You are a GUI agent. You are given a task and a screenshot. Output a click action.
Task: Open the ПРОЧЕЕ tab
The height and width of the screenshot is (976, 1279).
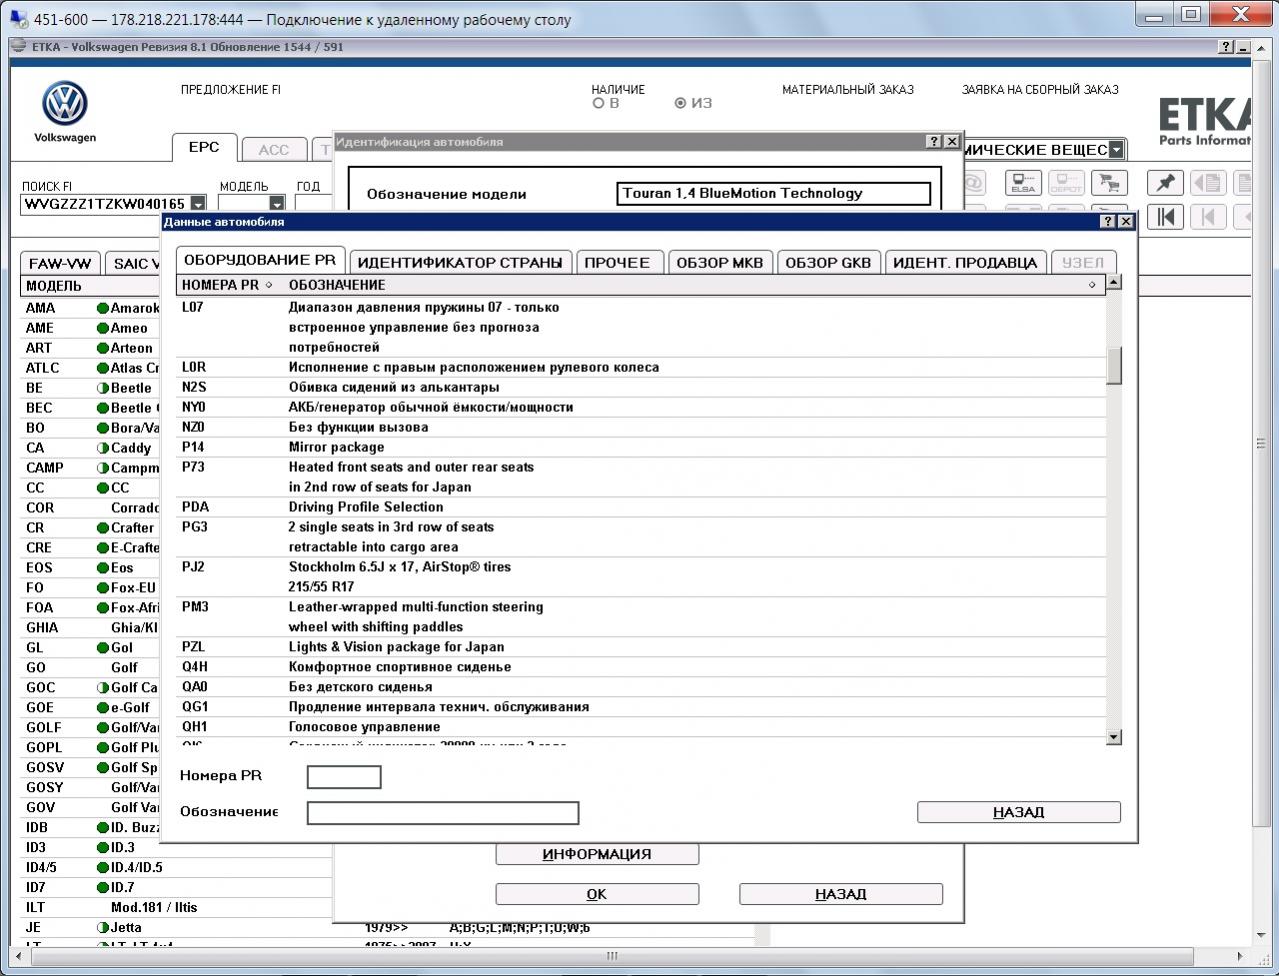pos(617,262)
